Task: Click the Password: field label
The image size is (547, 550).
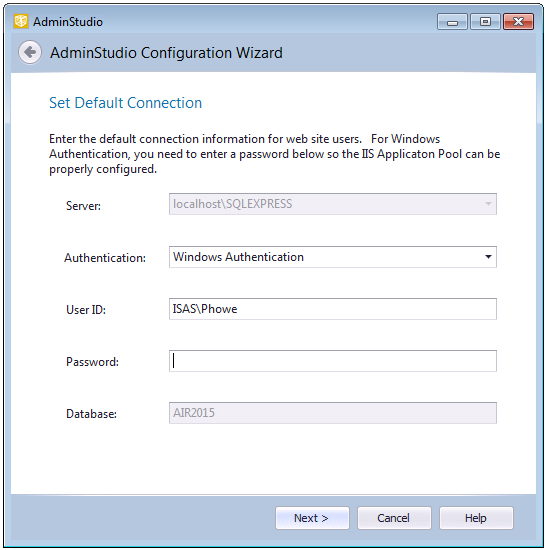Action: (x=93, y=362)
